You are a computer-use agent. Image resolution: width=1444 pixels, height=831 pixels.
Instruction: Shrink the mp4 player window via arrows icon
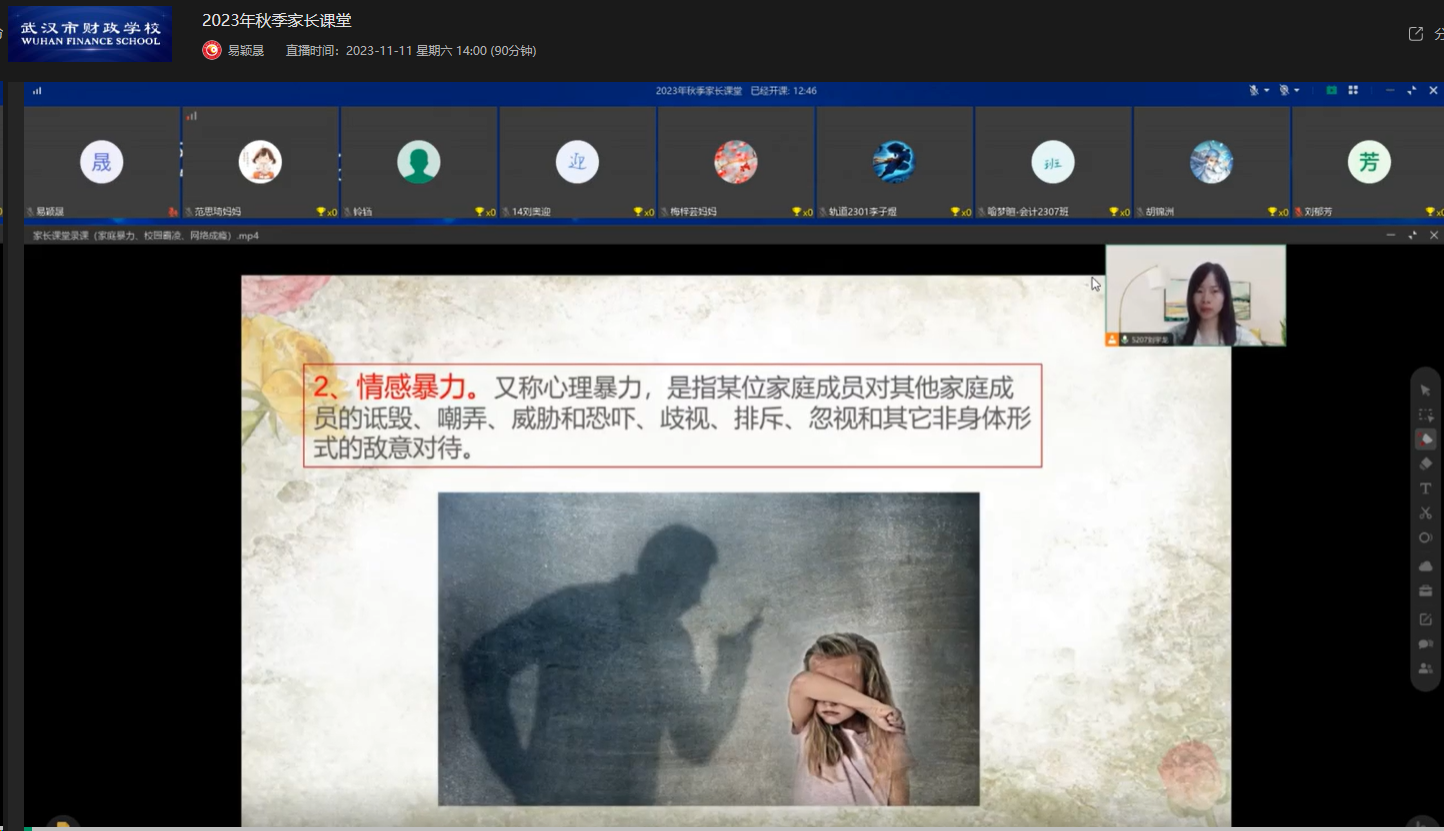1412,235
